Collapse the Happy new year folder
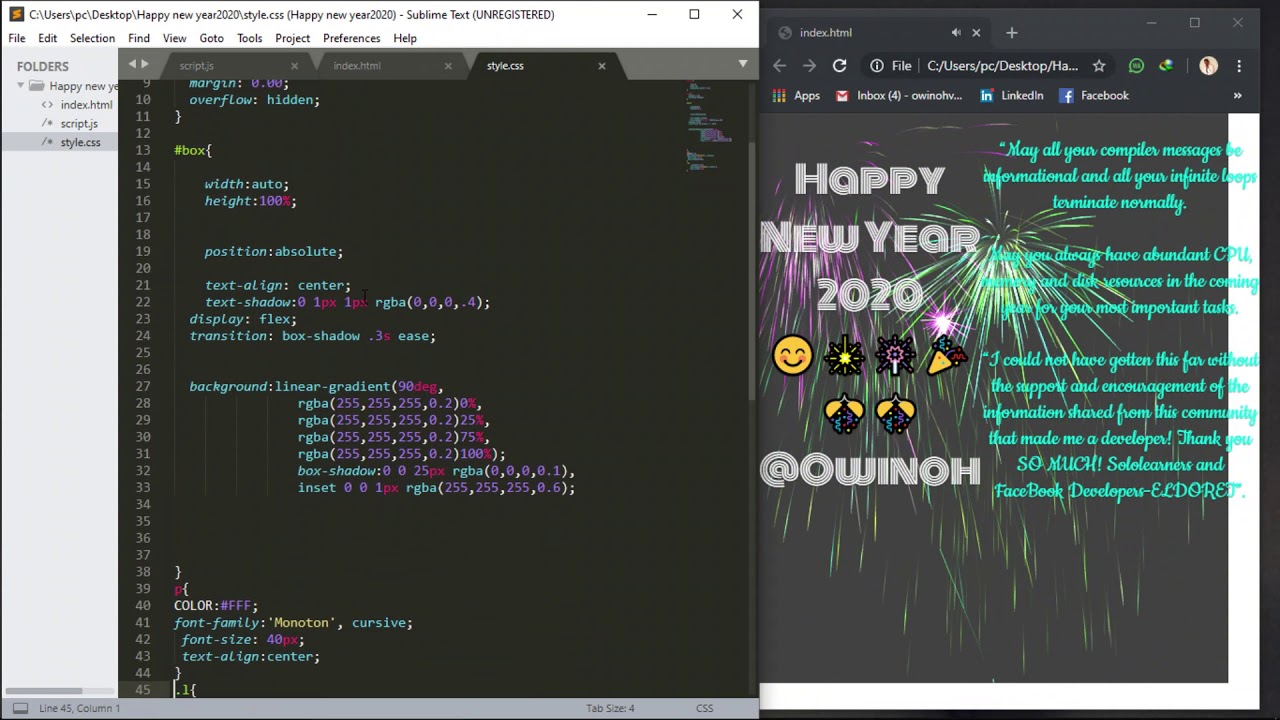 pos(21,86)
